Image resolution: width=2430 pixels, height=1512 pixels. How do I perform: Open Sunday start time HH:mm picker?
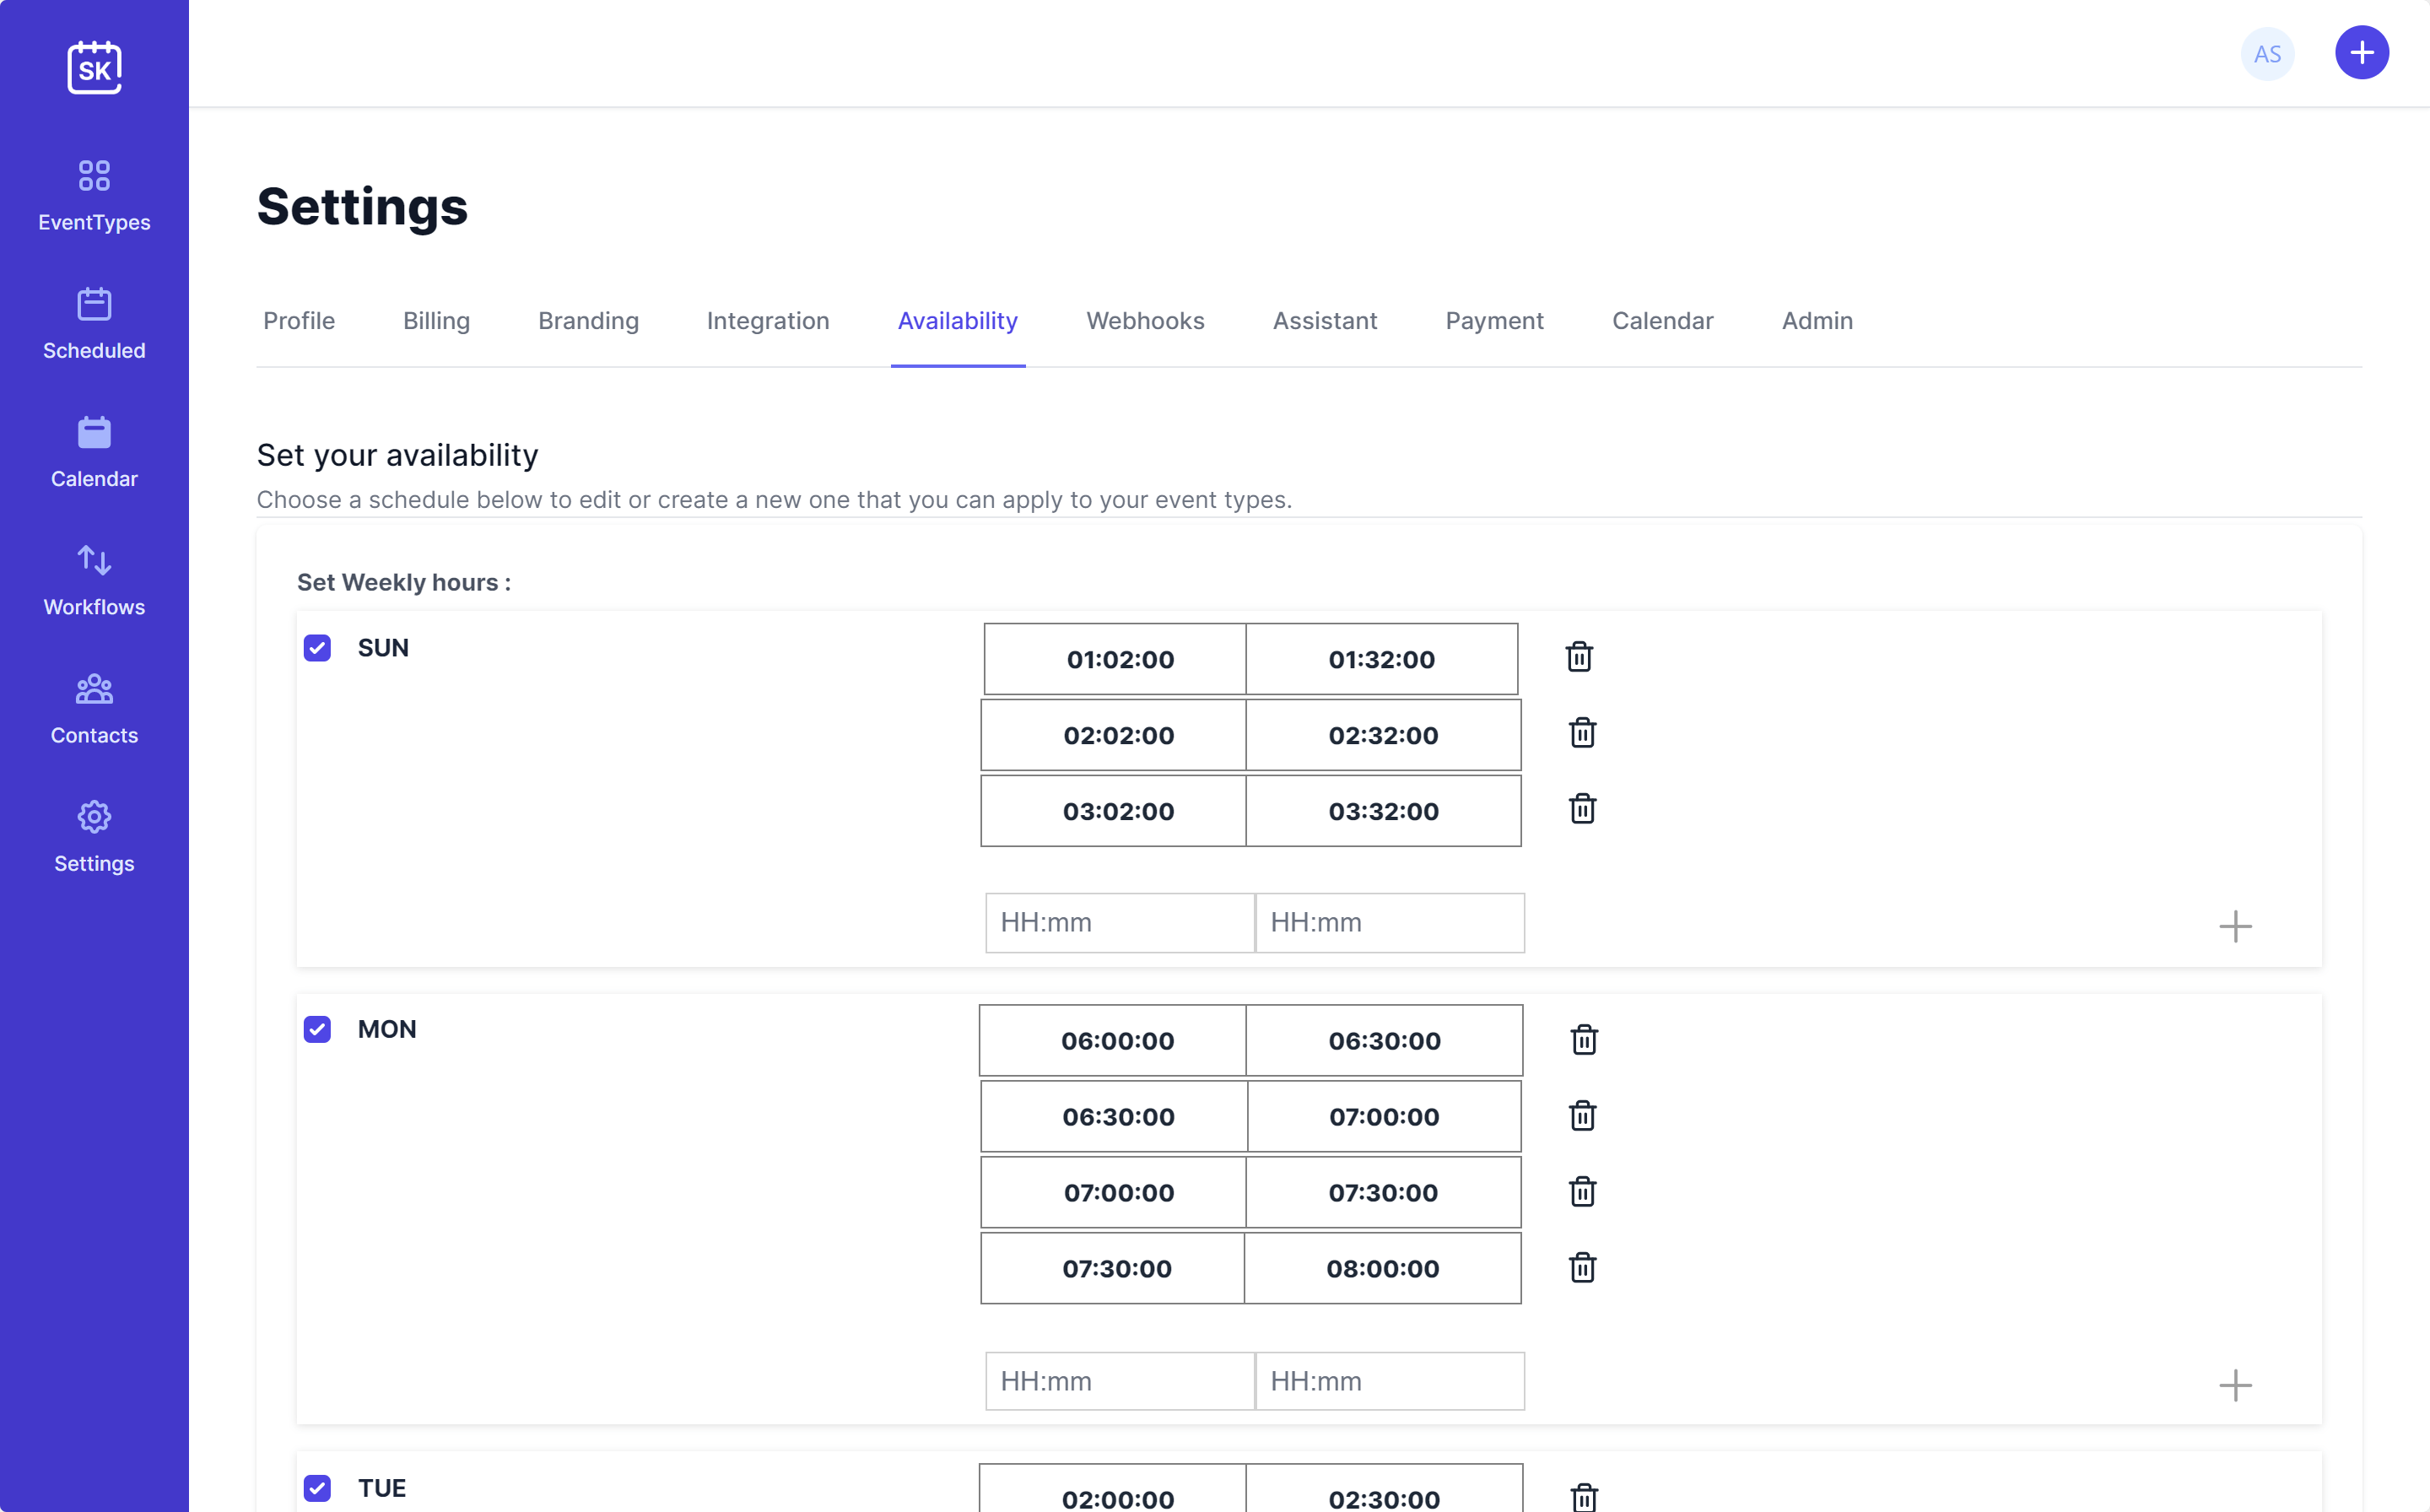(1119, 922)
